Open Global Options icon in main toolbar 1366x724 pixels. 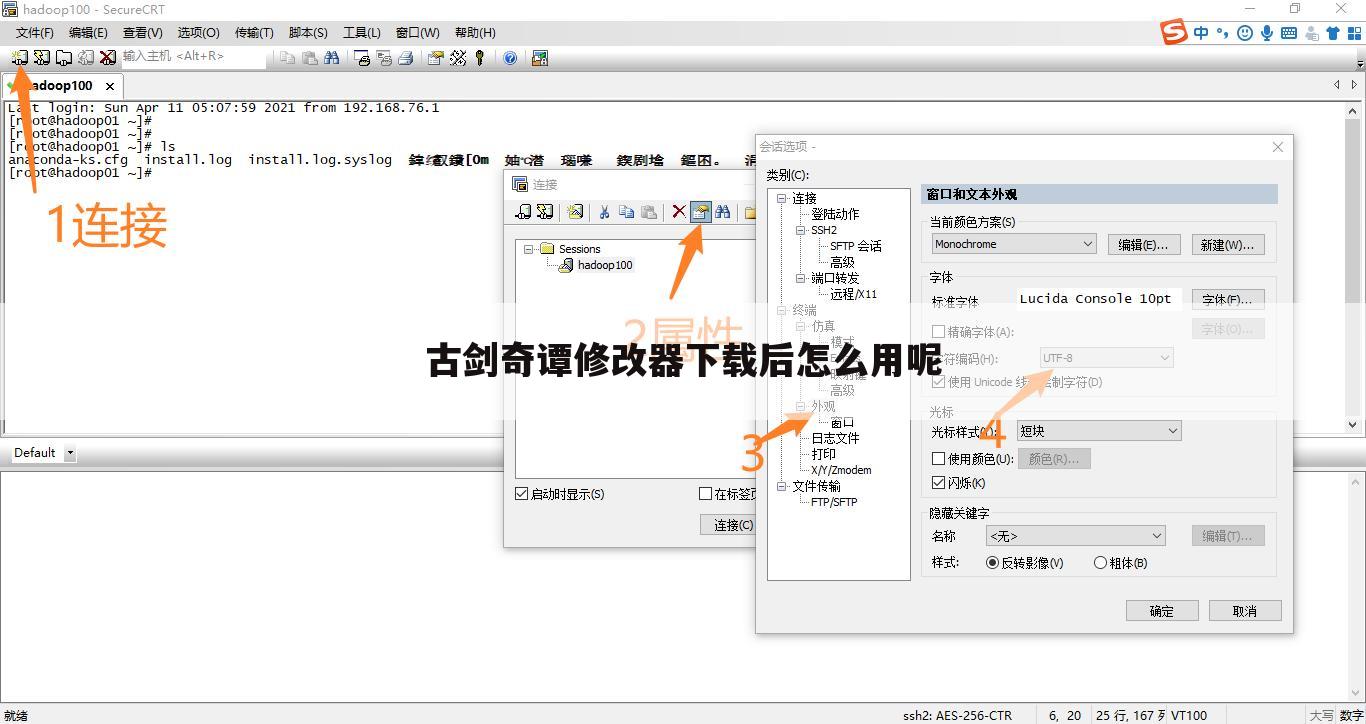pos(458,58)
